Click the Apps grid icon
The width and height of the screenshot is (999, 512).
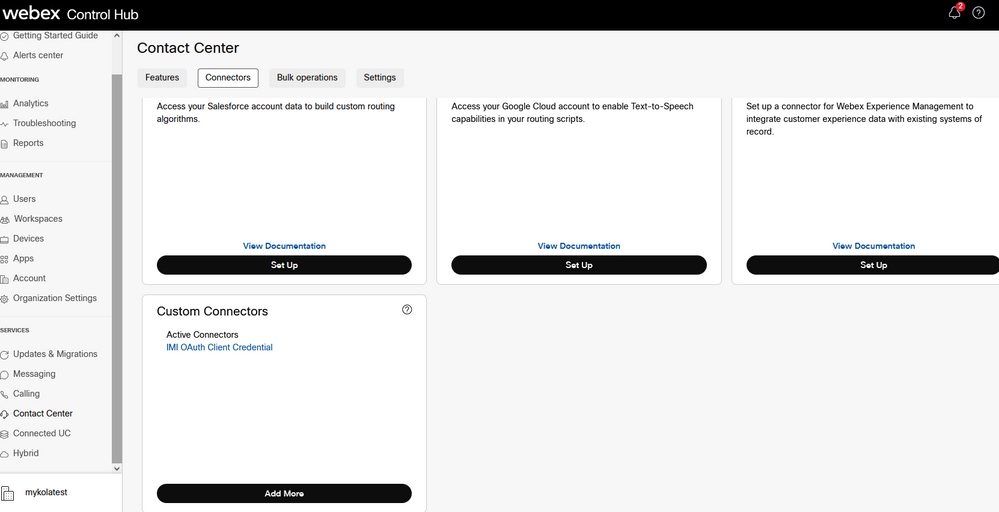click(4, 259)
